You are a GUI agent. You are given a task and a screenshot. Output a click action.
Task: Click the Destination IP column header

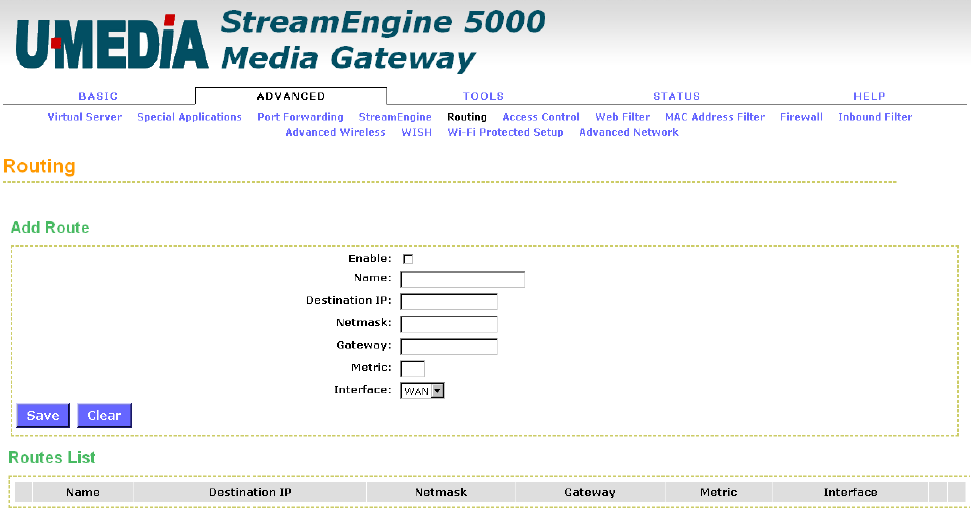coord(250,492)
